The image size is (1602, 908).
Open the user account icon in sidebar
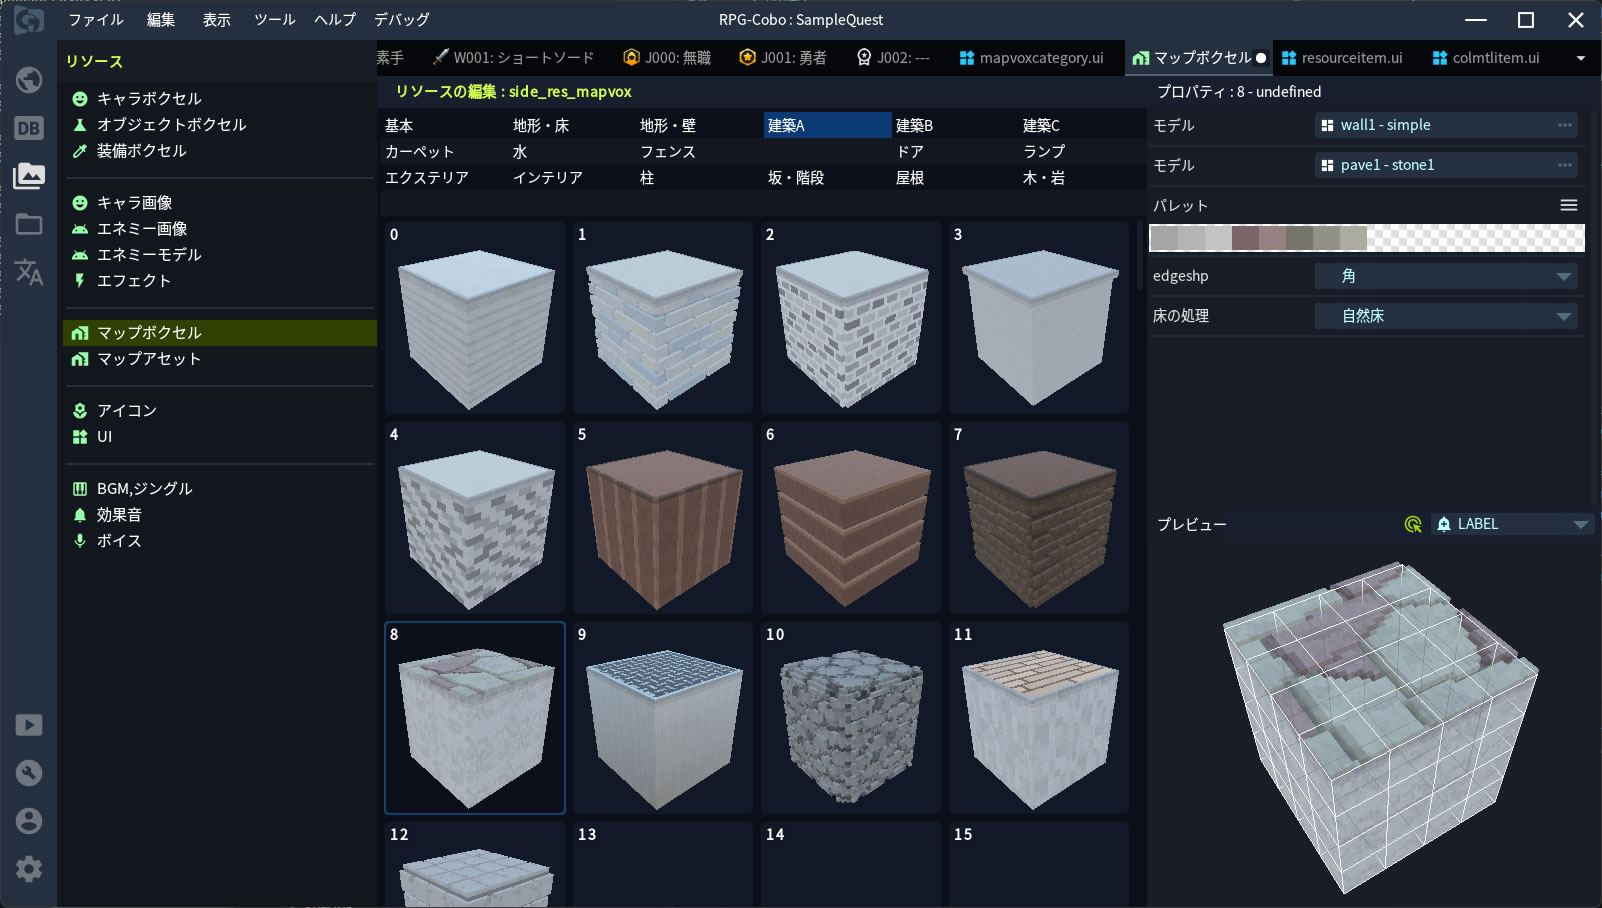pos(29,821)
